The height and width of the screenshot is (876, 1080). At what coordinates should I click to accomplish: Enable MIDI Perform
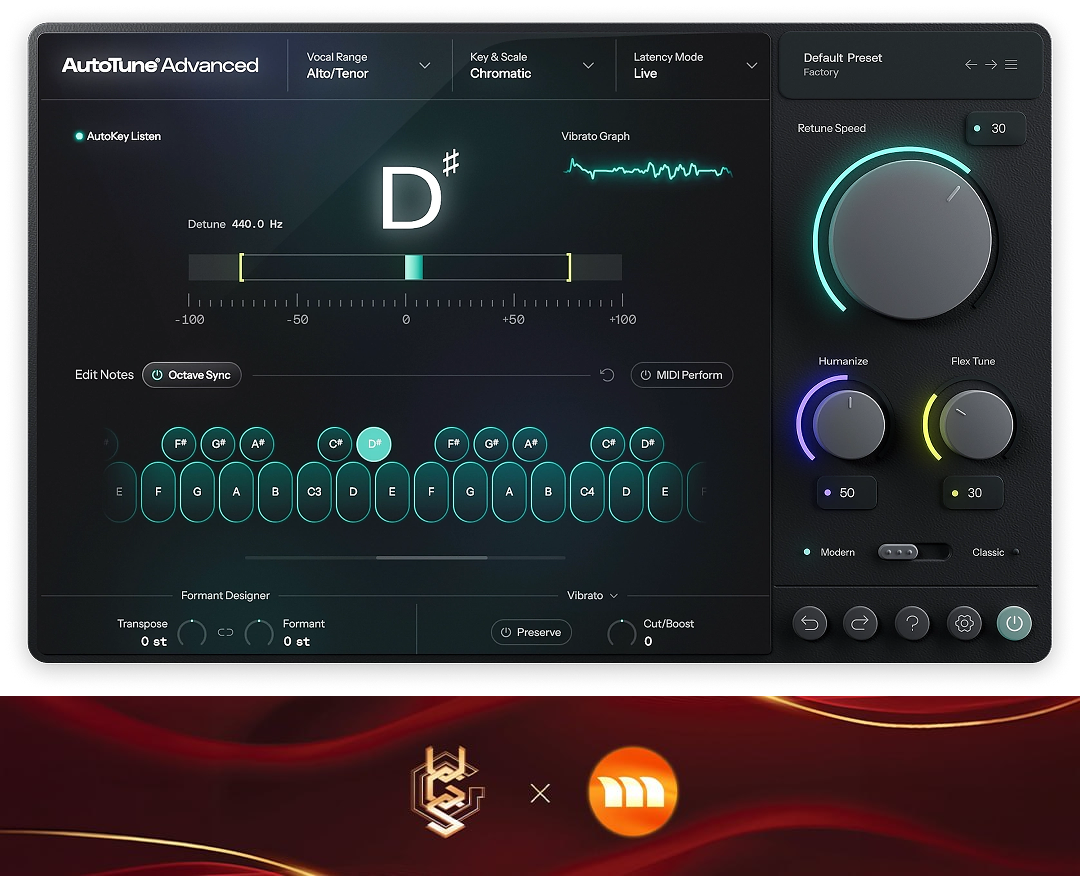click(681, 375)
